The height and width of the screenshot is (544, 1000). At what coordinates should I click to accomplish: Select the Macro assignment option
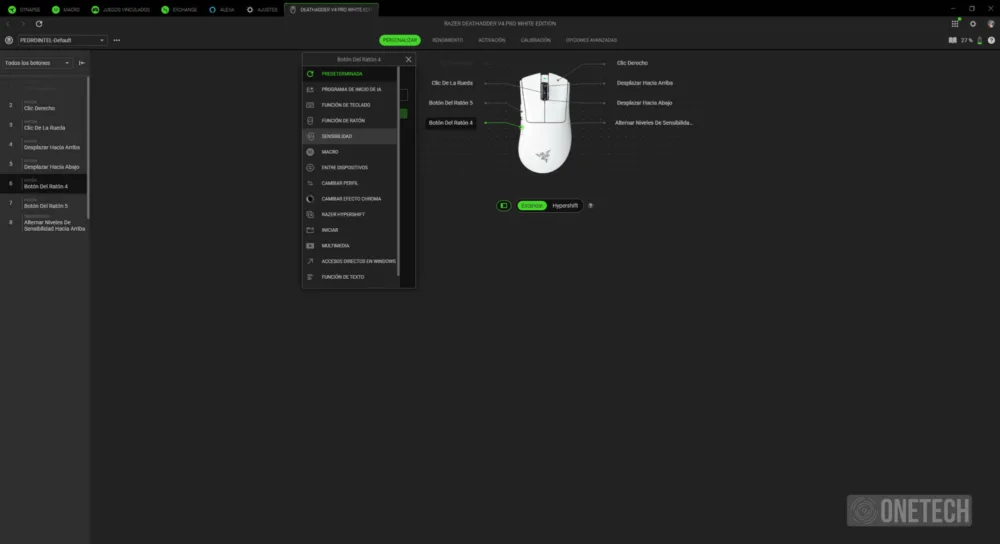(350, 152)
